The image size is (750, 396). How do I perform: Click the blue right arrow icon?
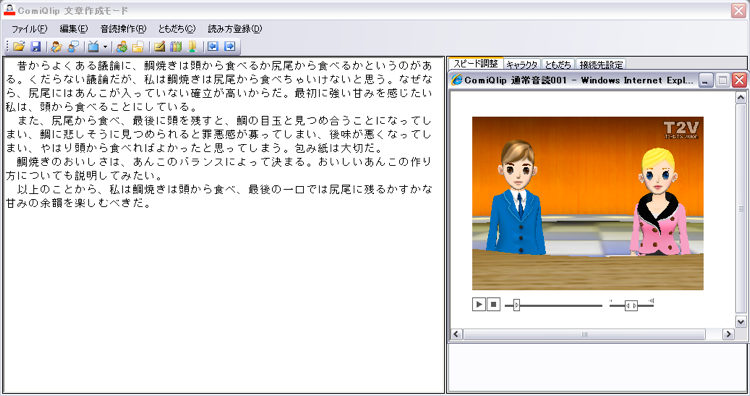(230, 46)
